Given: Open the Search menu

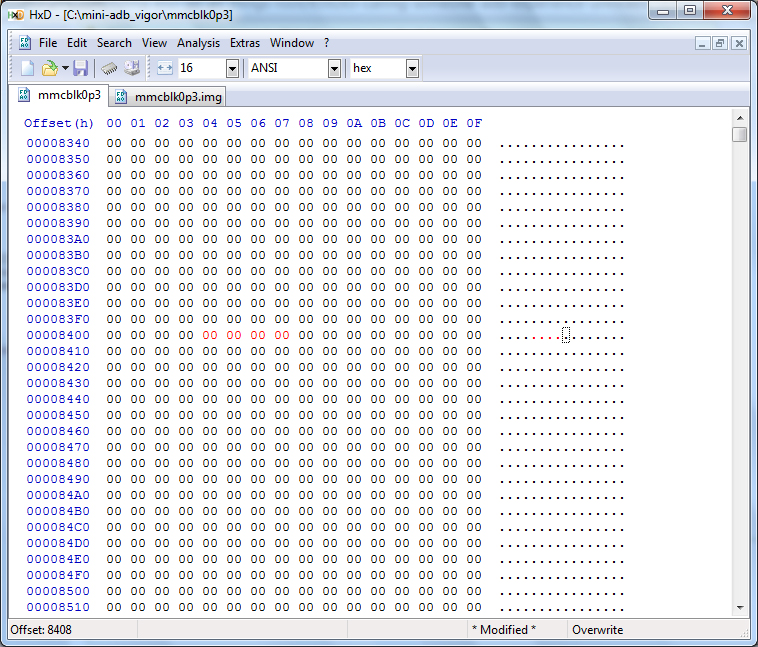Looking at the screenshot, I should pyautogui.click(x=114, y=43).
